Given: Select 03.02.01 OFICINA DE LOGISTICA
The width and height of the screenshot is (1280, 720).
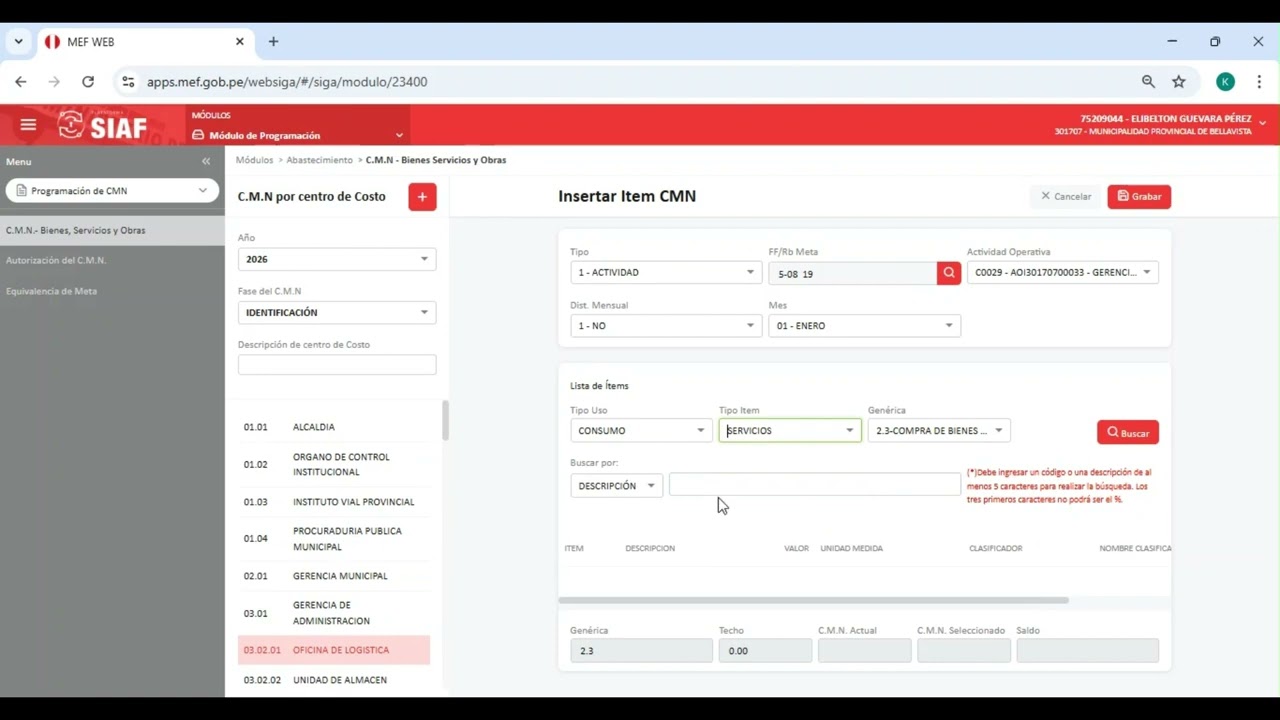Looking at the screenshot, I should tap(334, 650).
